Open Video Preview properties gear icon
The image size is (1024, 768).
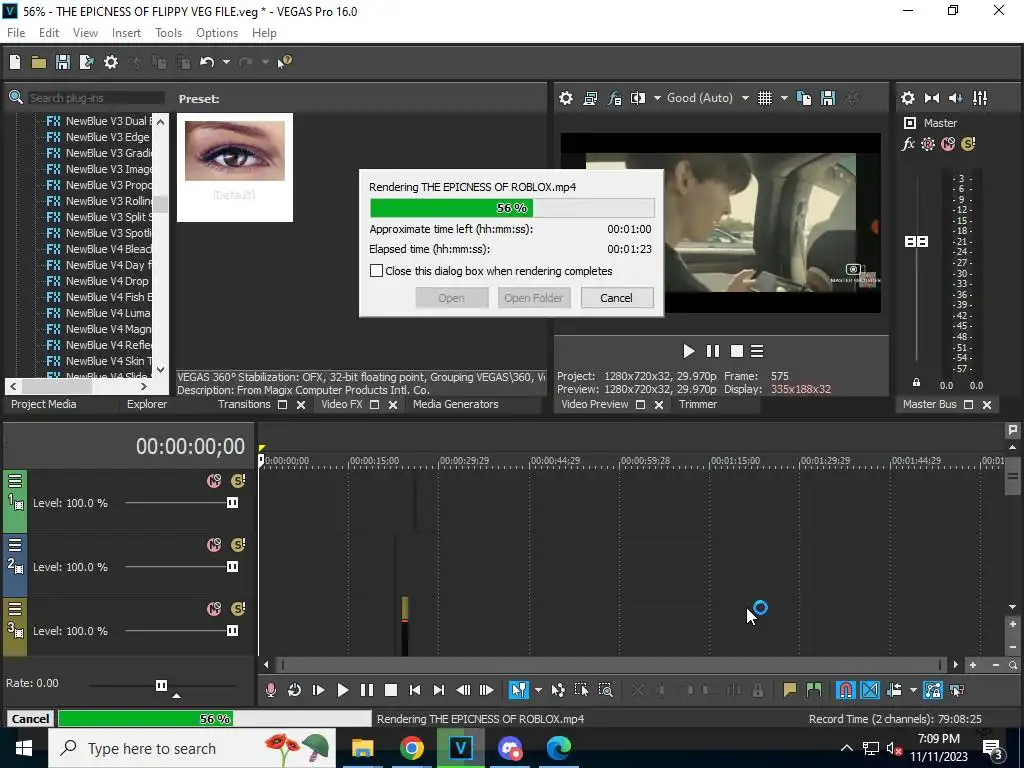(566, 98)
